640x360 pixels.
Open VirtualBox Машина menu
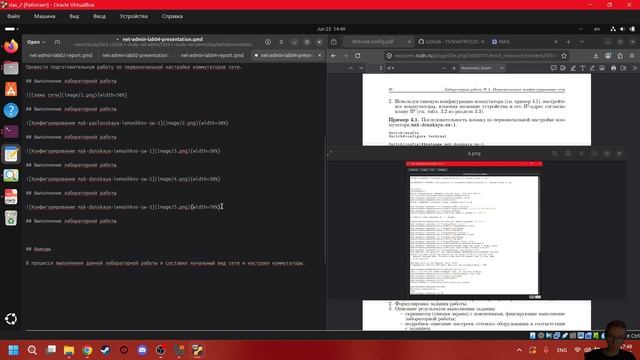coord(44,16)
